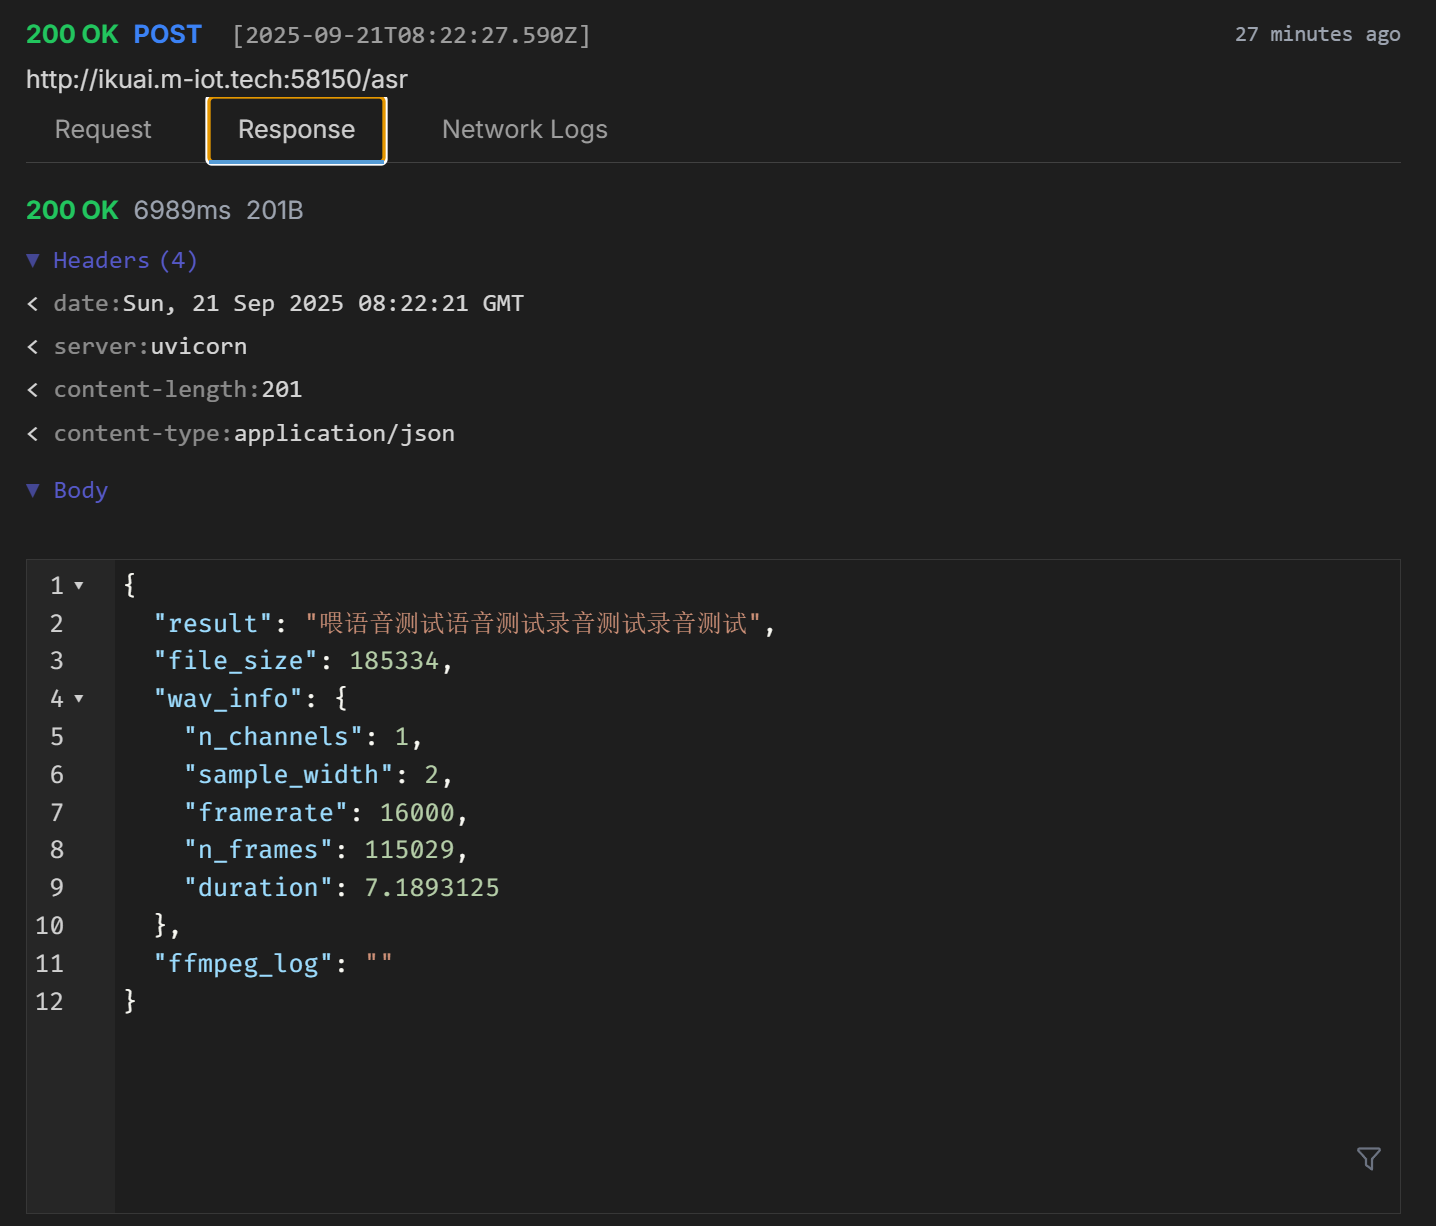Screen dimensions: 1436x1226
Task: Click the content-length header row
Action: pos(178,390)
